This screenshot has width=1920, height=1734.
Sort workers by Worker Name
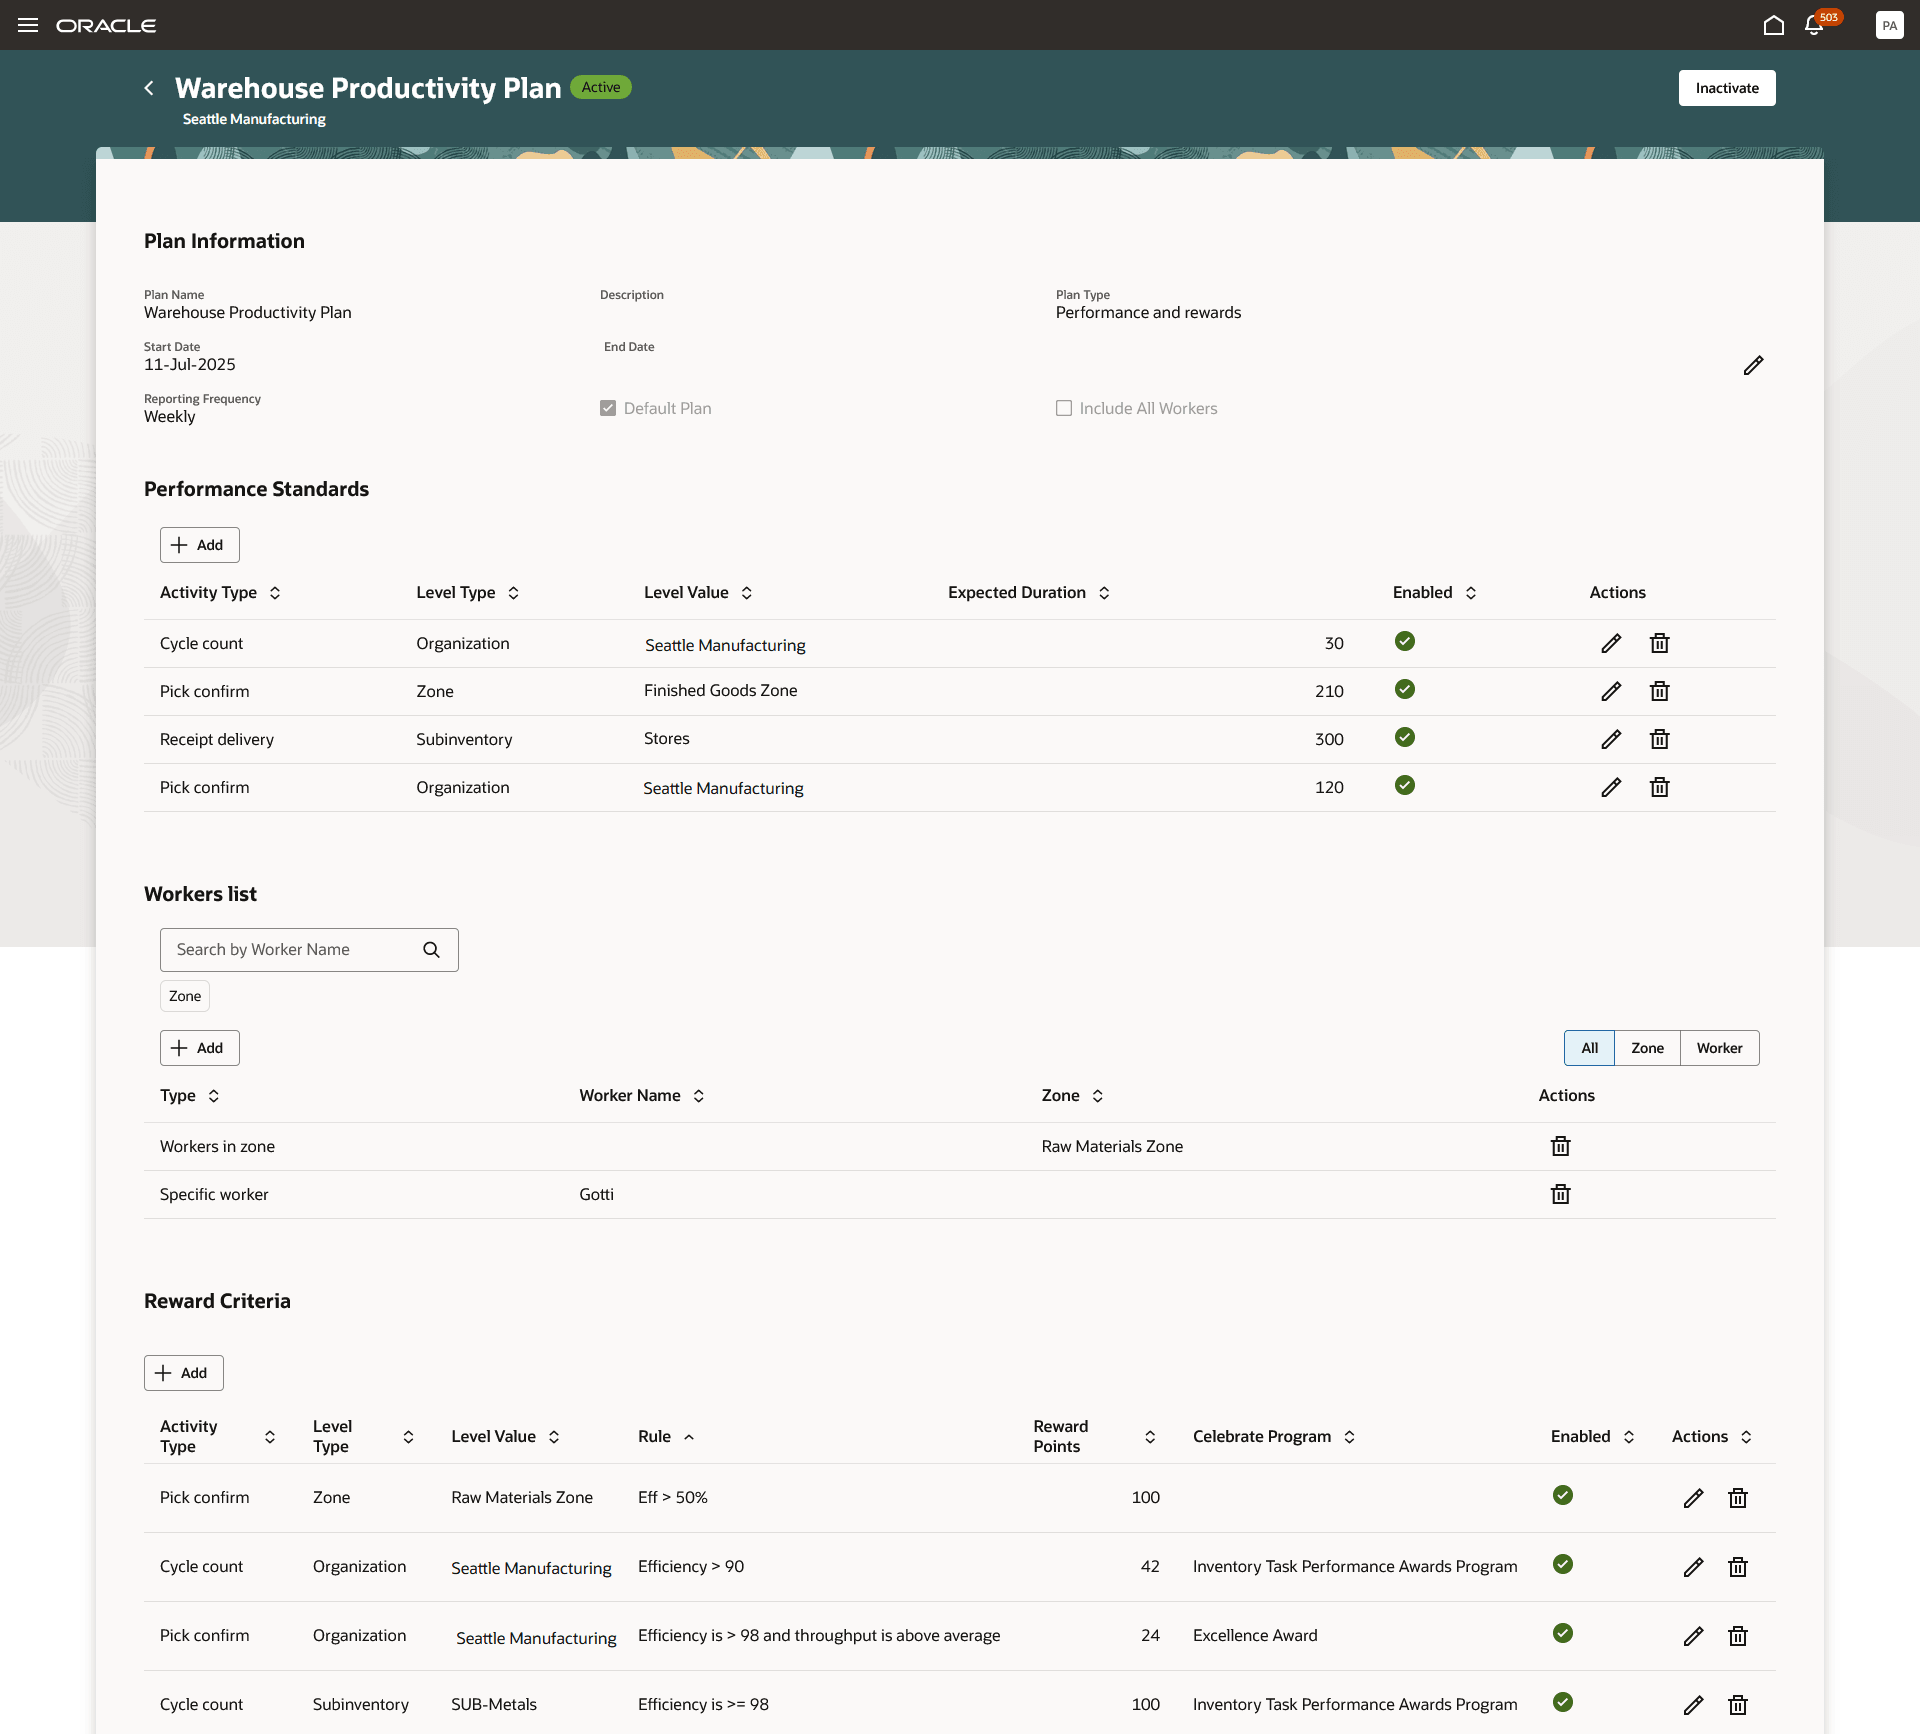699,1096
